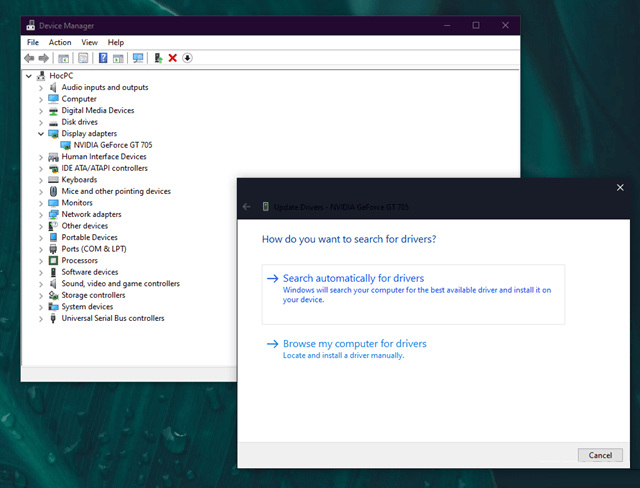Select the Digital Media Devices label
Screen dimensions: 640x488
click(98, 111)
